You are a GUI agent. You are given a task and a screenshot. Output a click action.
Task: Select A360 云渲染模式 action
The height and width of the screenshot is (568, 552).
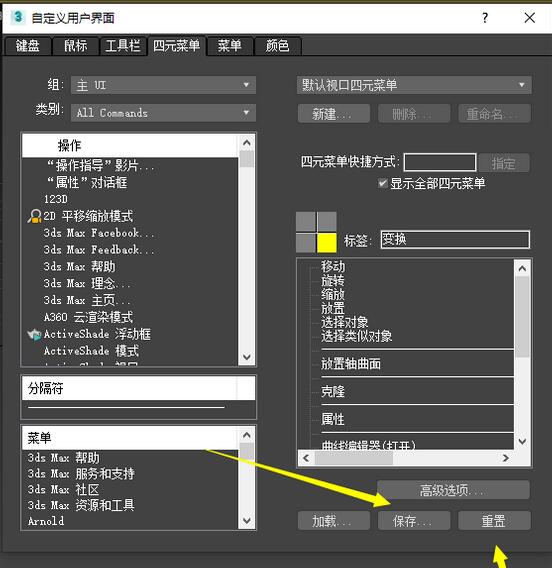[x=88, y=317]
